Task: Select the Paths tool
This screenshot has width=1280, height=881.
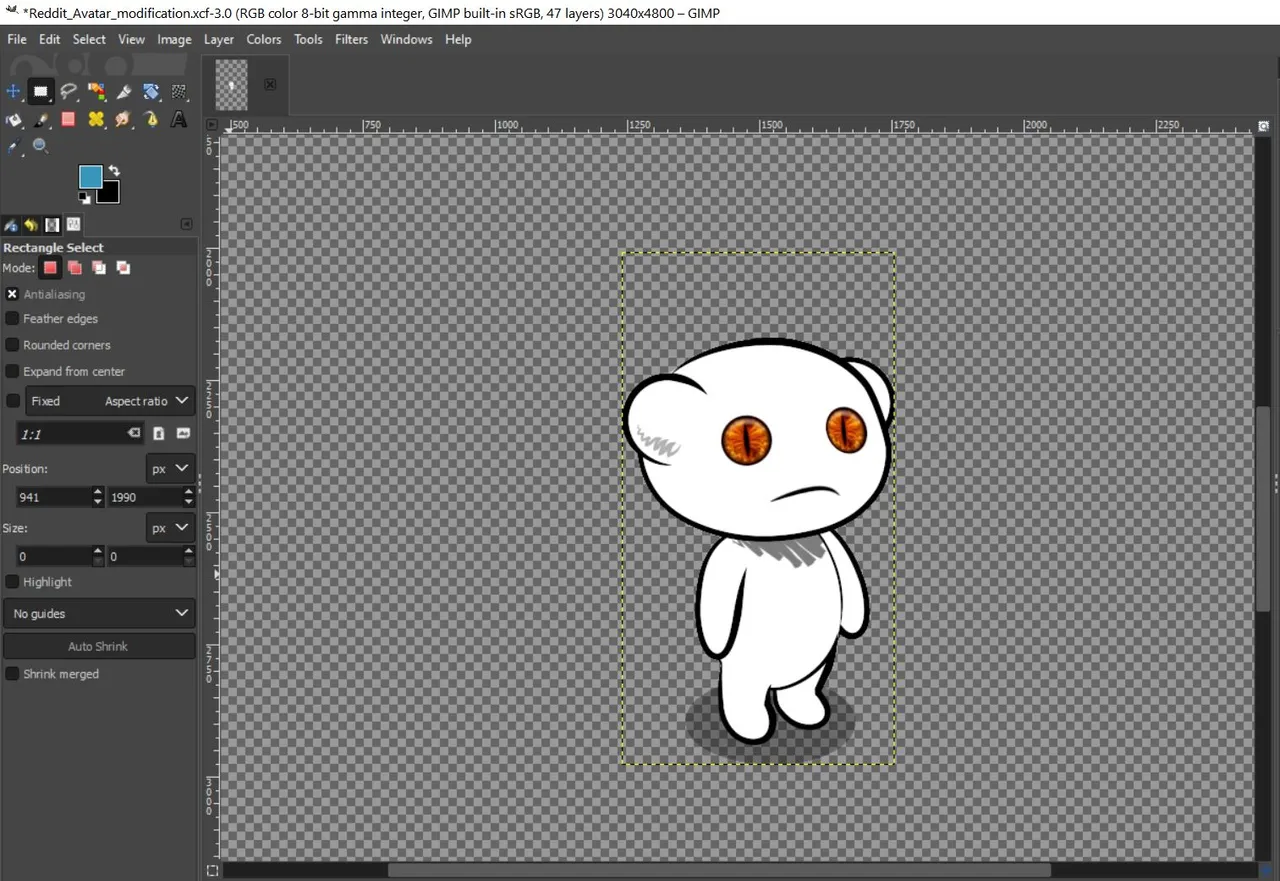Action: [x=151, y=120]
